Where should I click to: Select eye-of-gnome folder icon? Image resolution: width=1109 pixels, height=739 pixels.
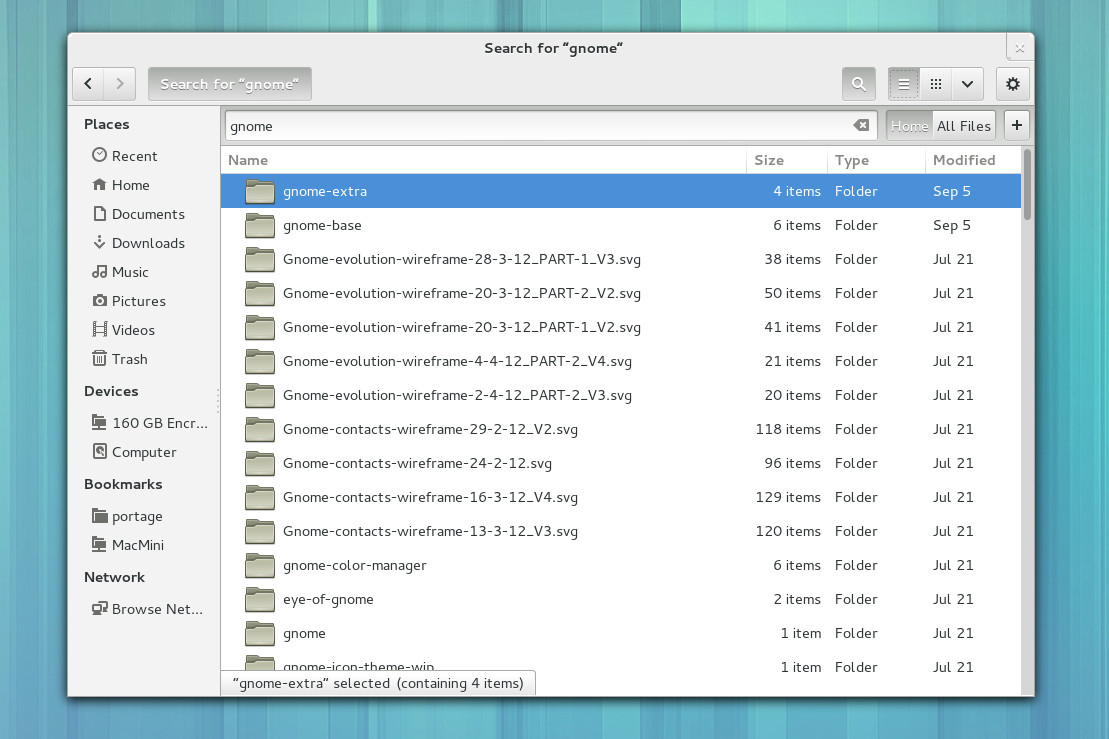click(x=260, y=599)
